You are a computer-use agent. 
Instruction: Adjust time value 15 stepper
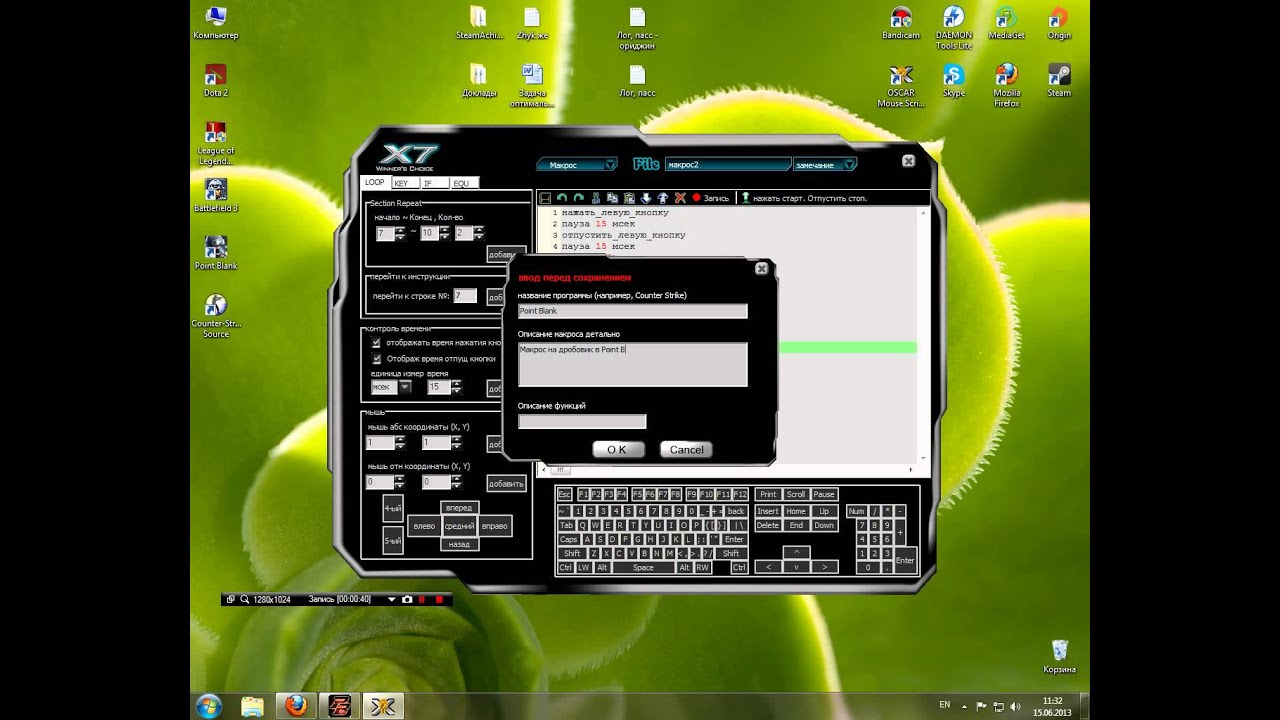456,387
